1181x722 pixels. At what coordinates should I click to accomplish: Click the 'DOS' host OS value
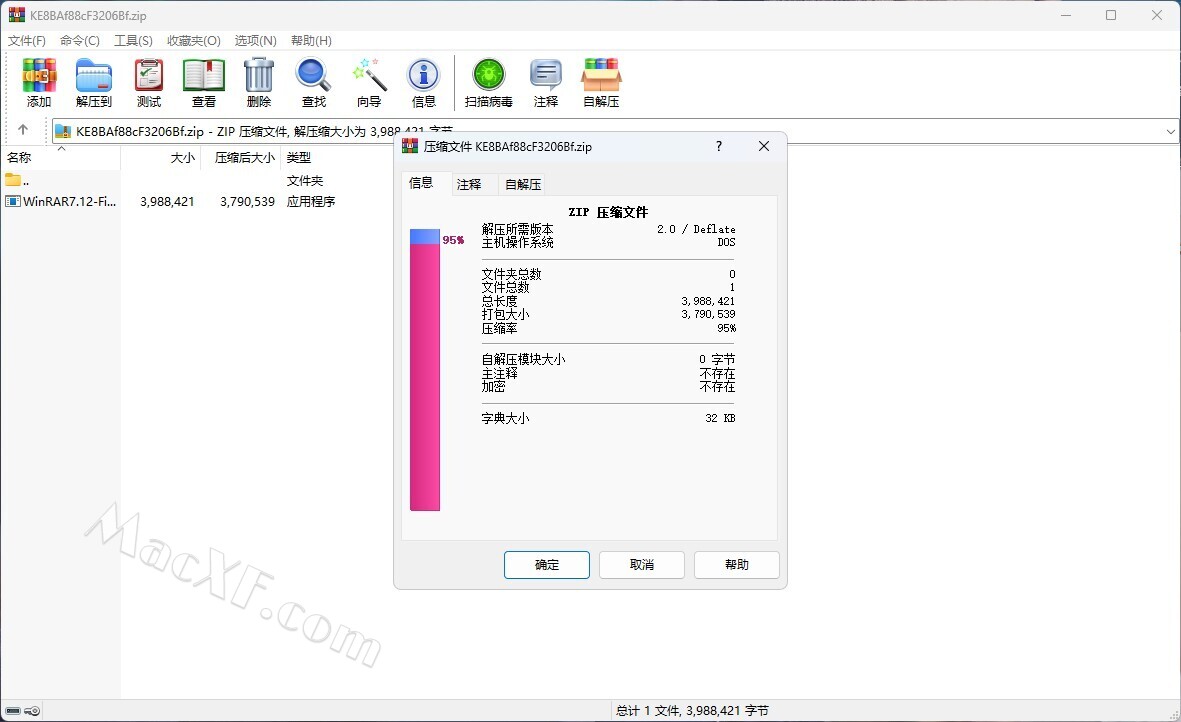pyautogui.click(x=726, y=242)
